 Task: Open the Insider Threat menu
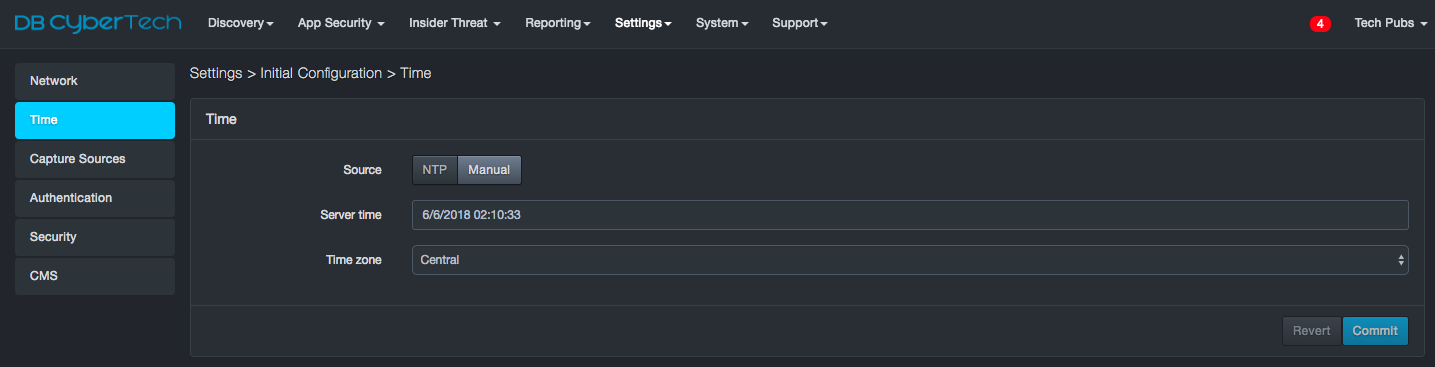point(455,23)
